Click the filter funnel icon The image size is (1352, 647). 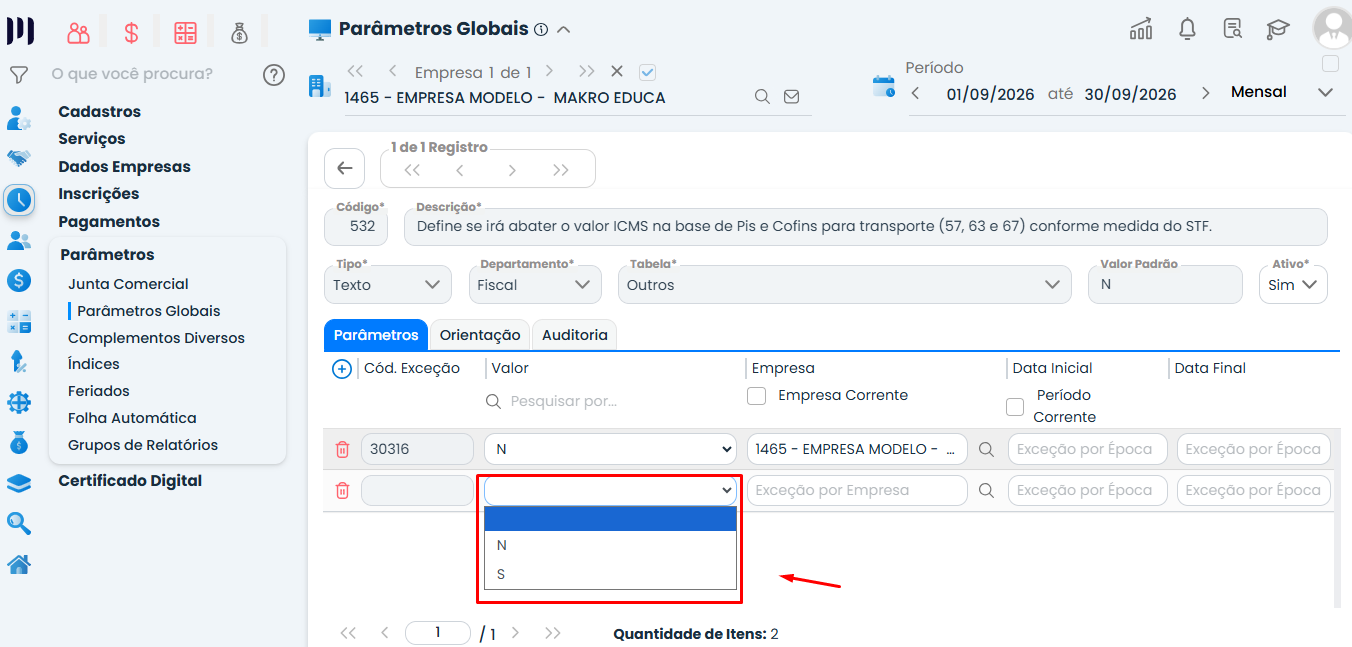[18, 75]
